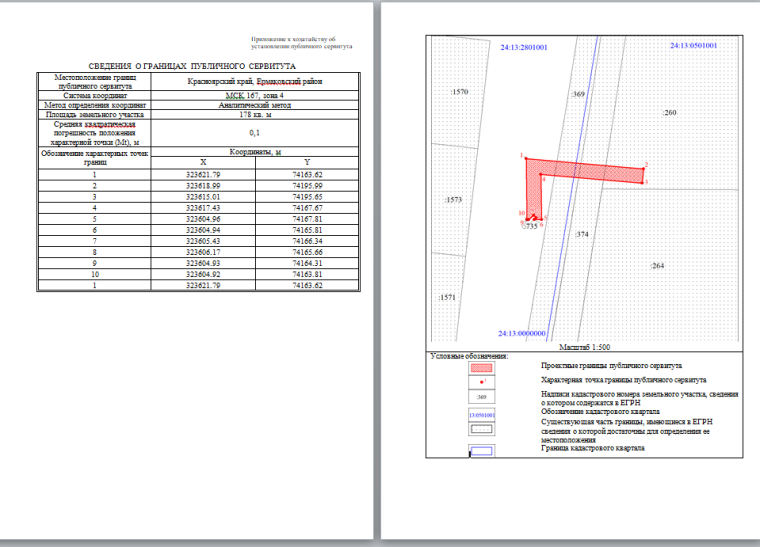Click the blue '13:0501001' quarter legend sample
The height and width of the screenshot is (547, 760).
coord(482,415)
